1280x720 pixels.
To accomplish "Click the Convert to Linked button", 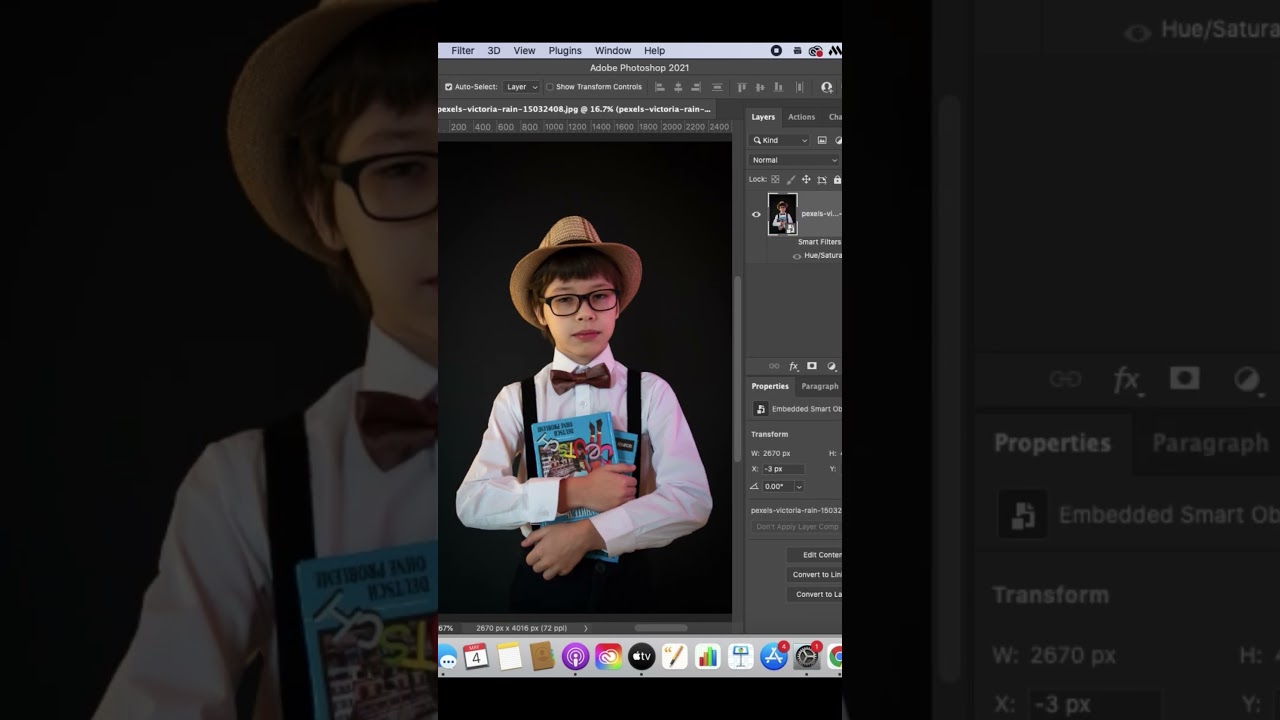I will [x=814, y=574].
